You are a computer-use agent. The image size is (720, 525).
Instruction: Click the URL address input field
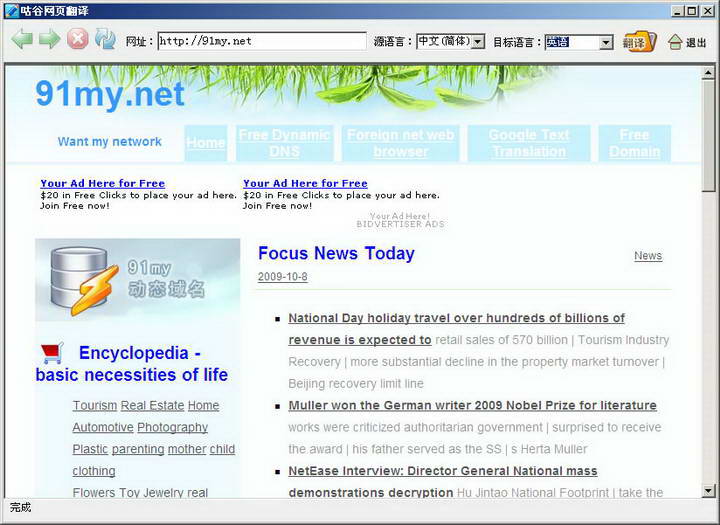(262, 42)
